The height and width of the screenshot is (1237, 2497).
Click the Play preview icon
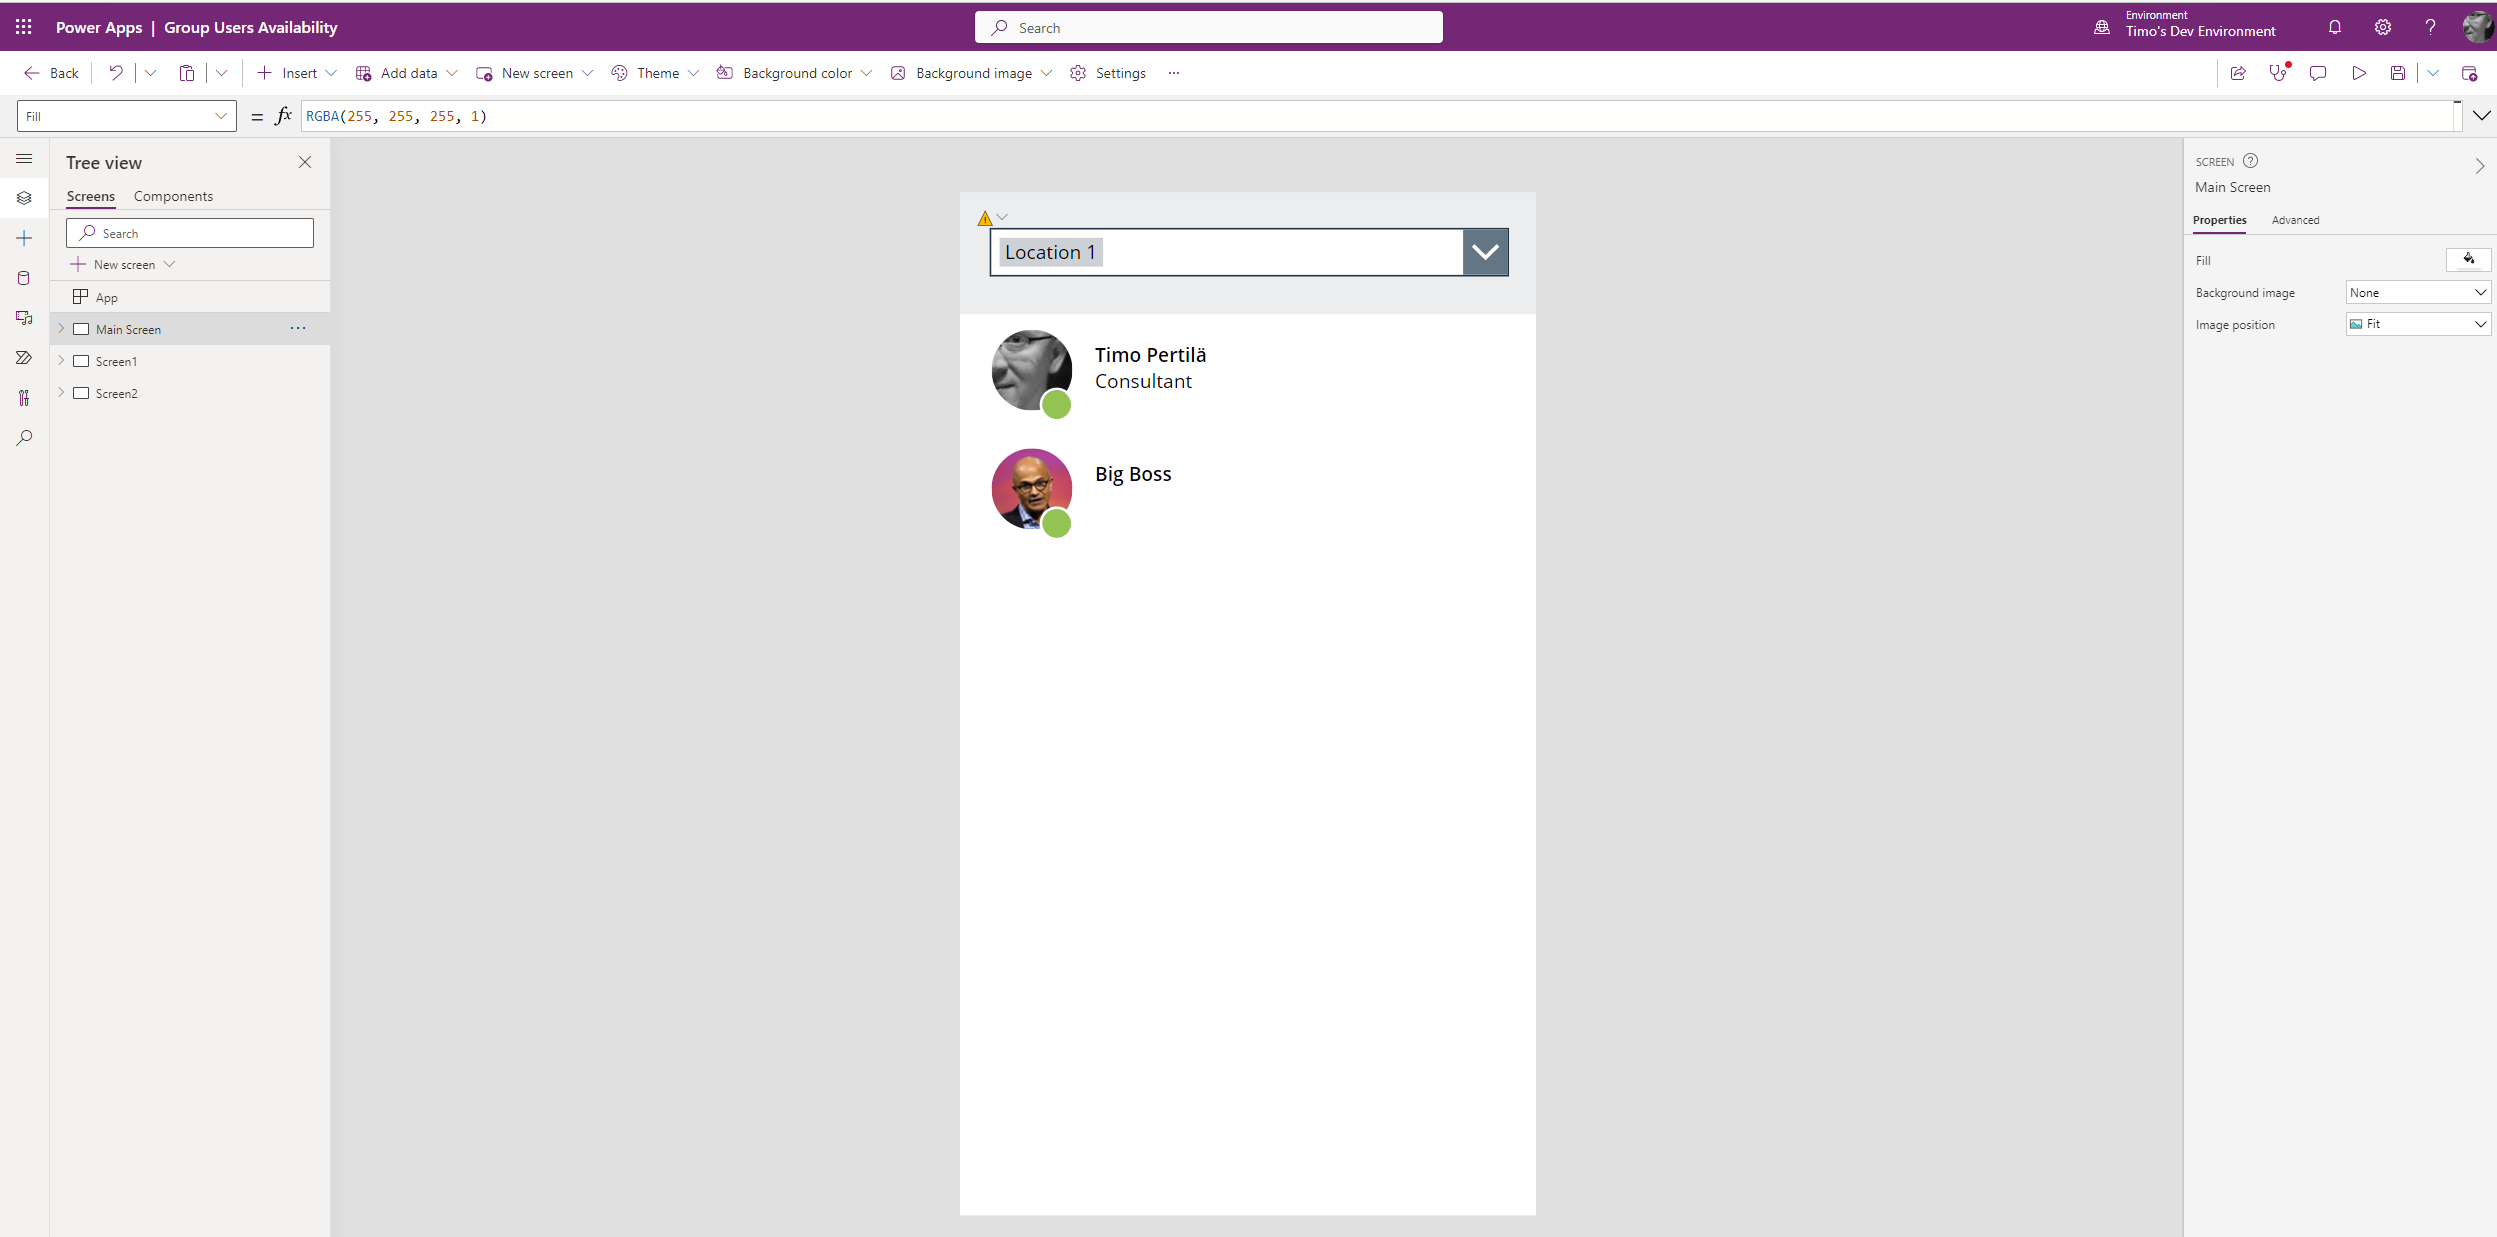pos(2358,73)
